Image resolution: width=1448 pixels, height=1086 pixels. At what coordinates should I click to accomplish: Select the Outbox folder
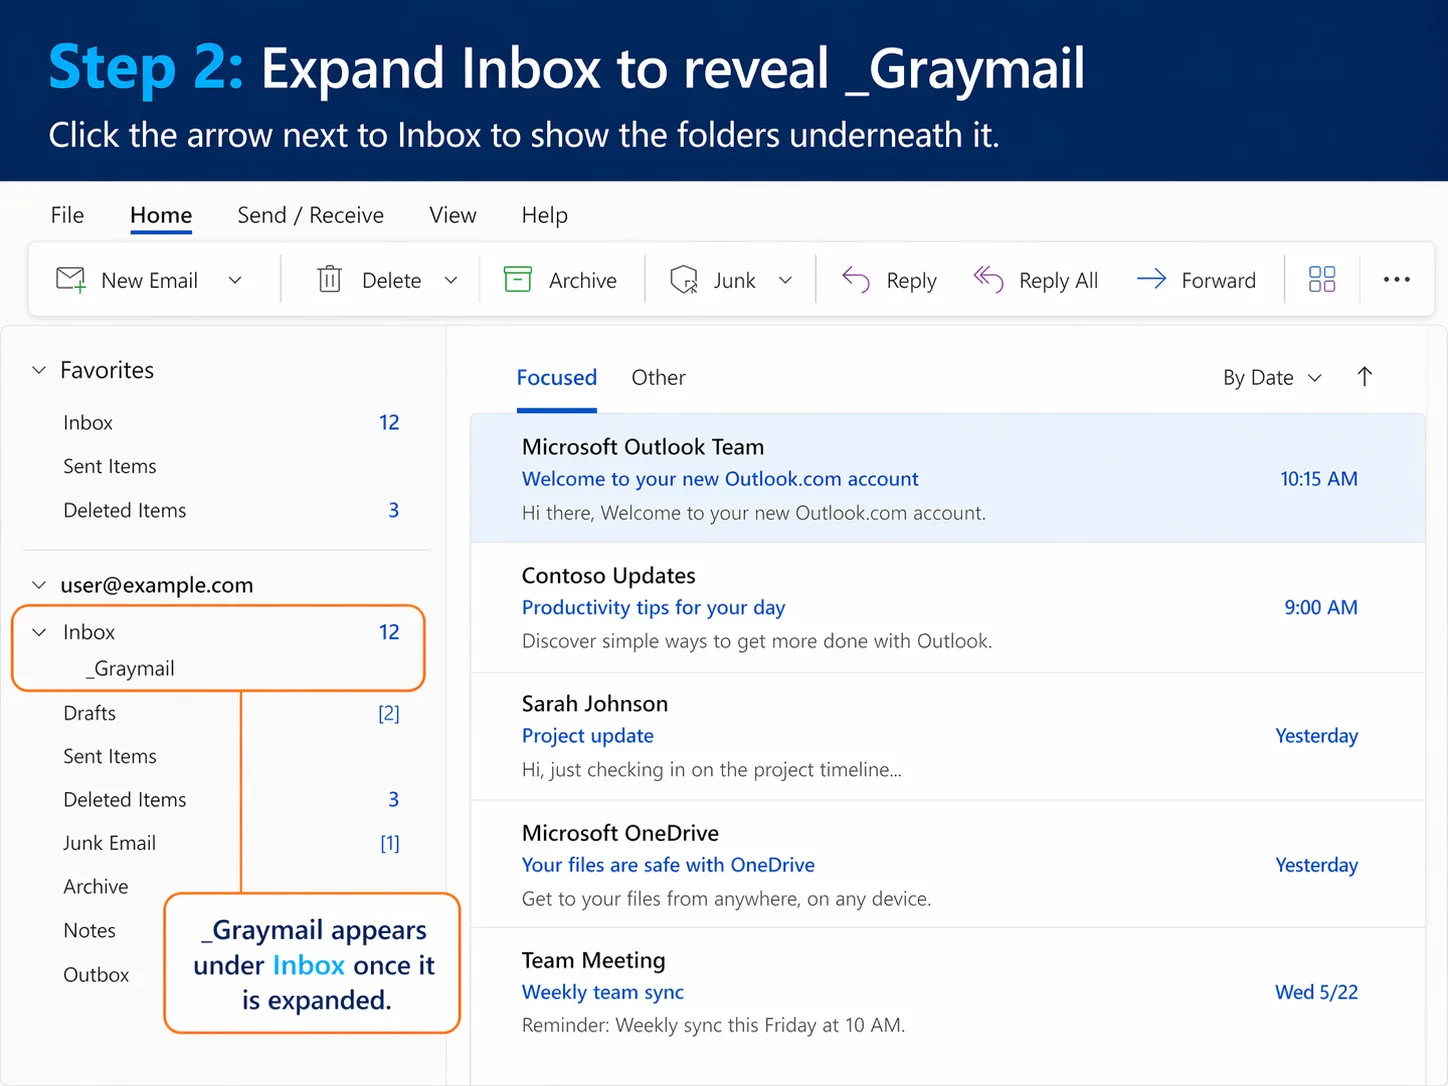pos(96,975)
